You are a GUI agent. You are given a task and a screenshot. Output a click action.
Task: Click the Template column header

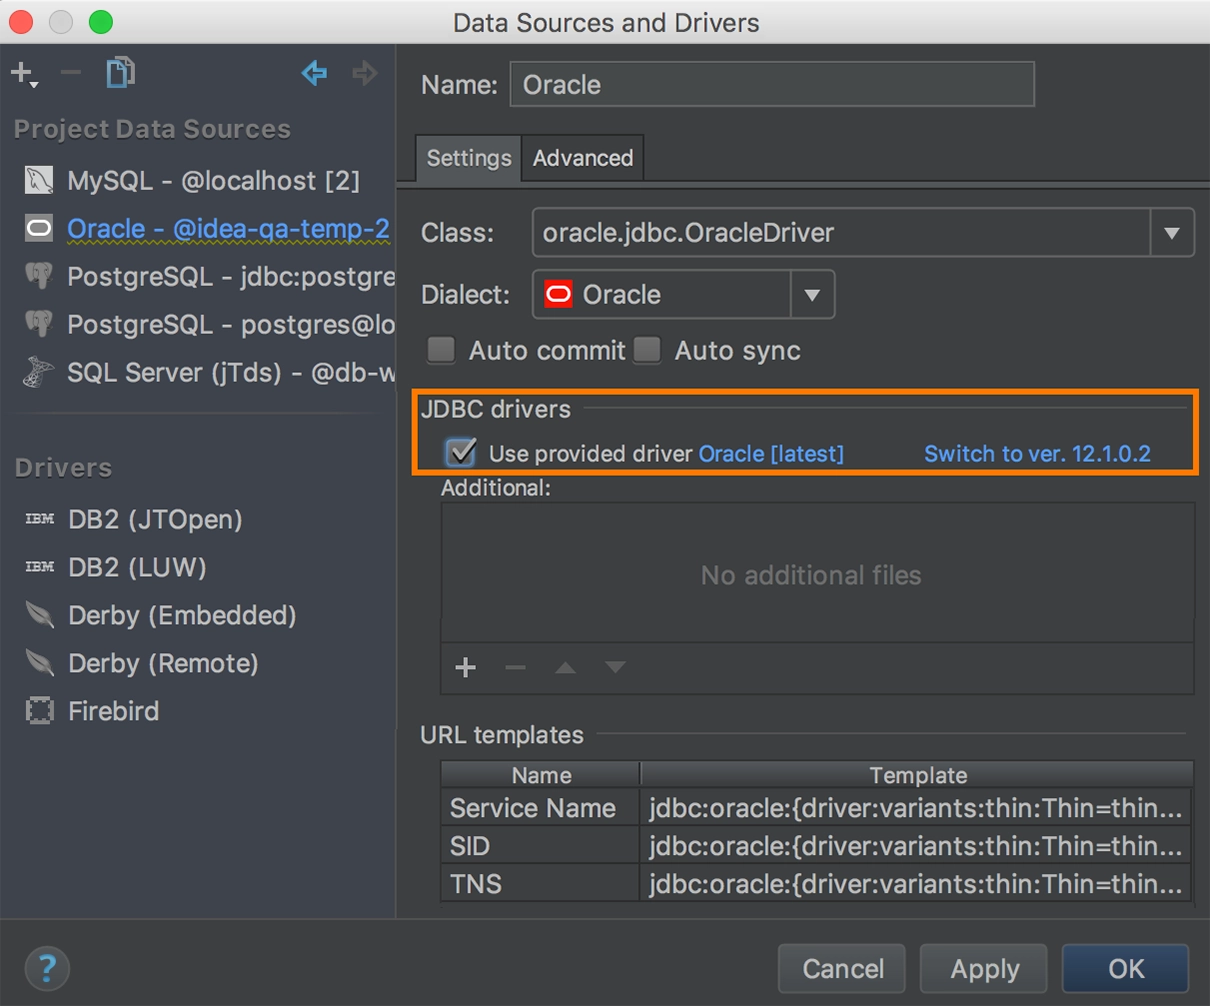pyautogui.click(x=917, y=775)
